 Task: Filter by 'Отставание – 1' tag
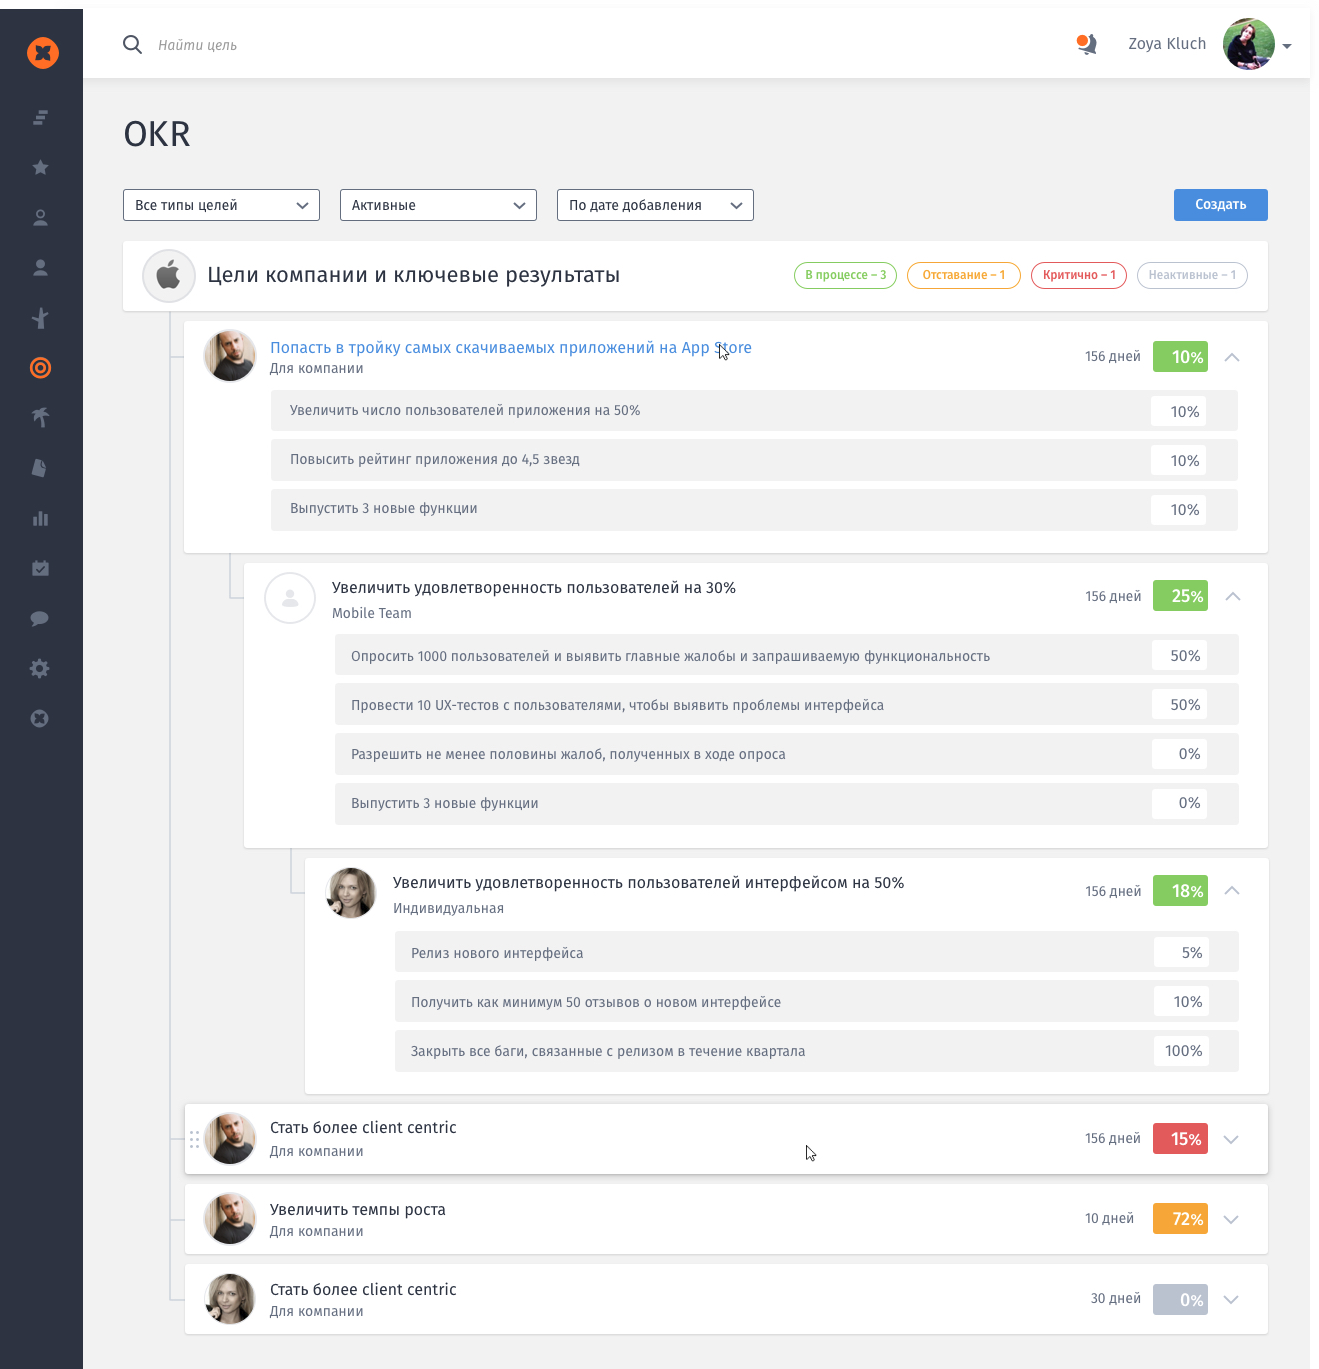click(964, 275)
